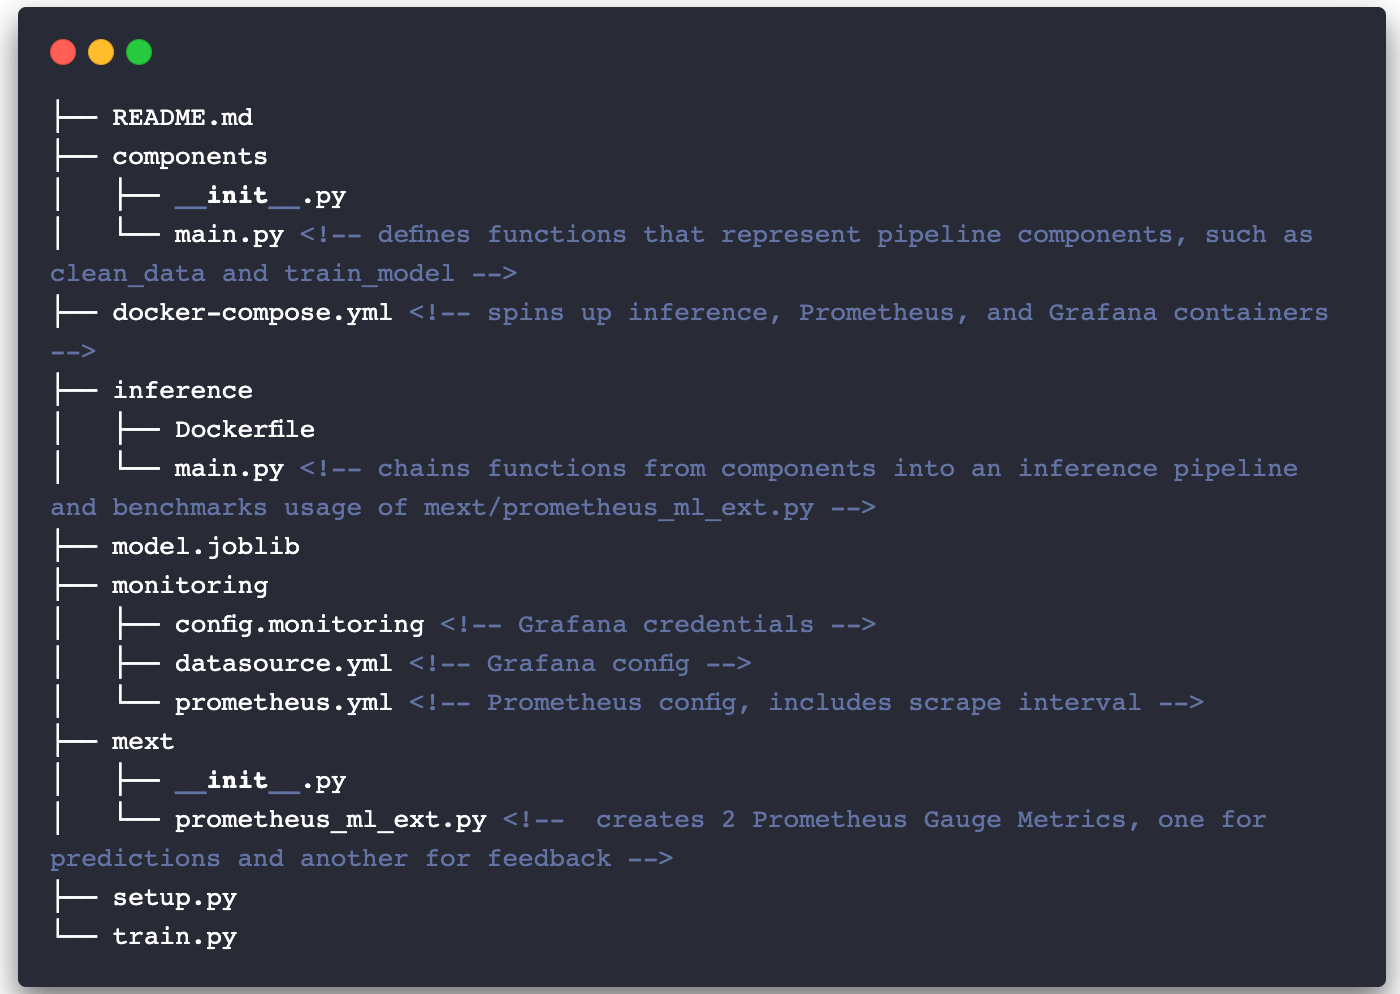Viewport: 1400px width, 994px height.
Task: Select README.md in the tree
Action: (182, 118)
